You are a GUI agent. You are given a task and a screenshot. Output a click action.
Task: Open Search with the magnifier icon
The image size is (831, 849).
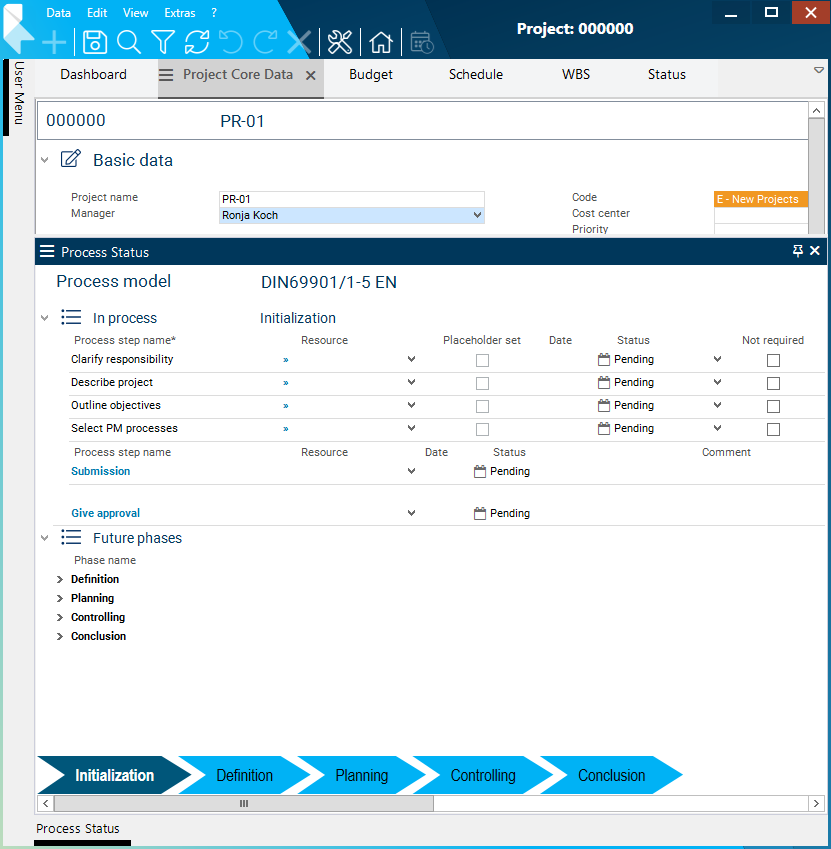coord(129,42)
